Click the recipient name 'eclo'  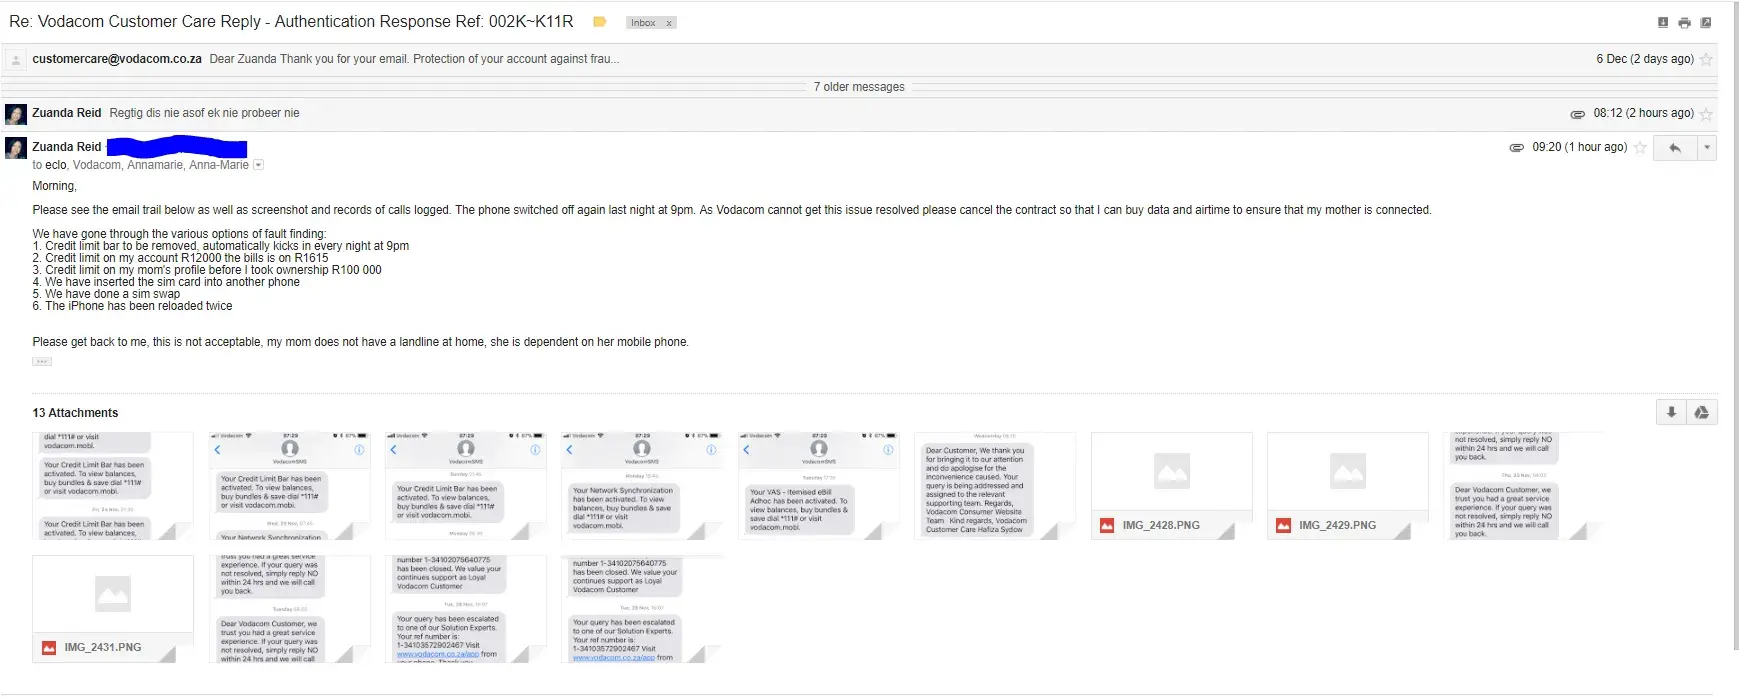click(56, 165)
